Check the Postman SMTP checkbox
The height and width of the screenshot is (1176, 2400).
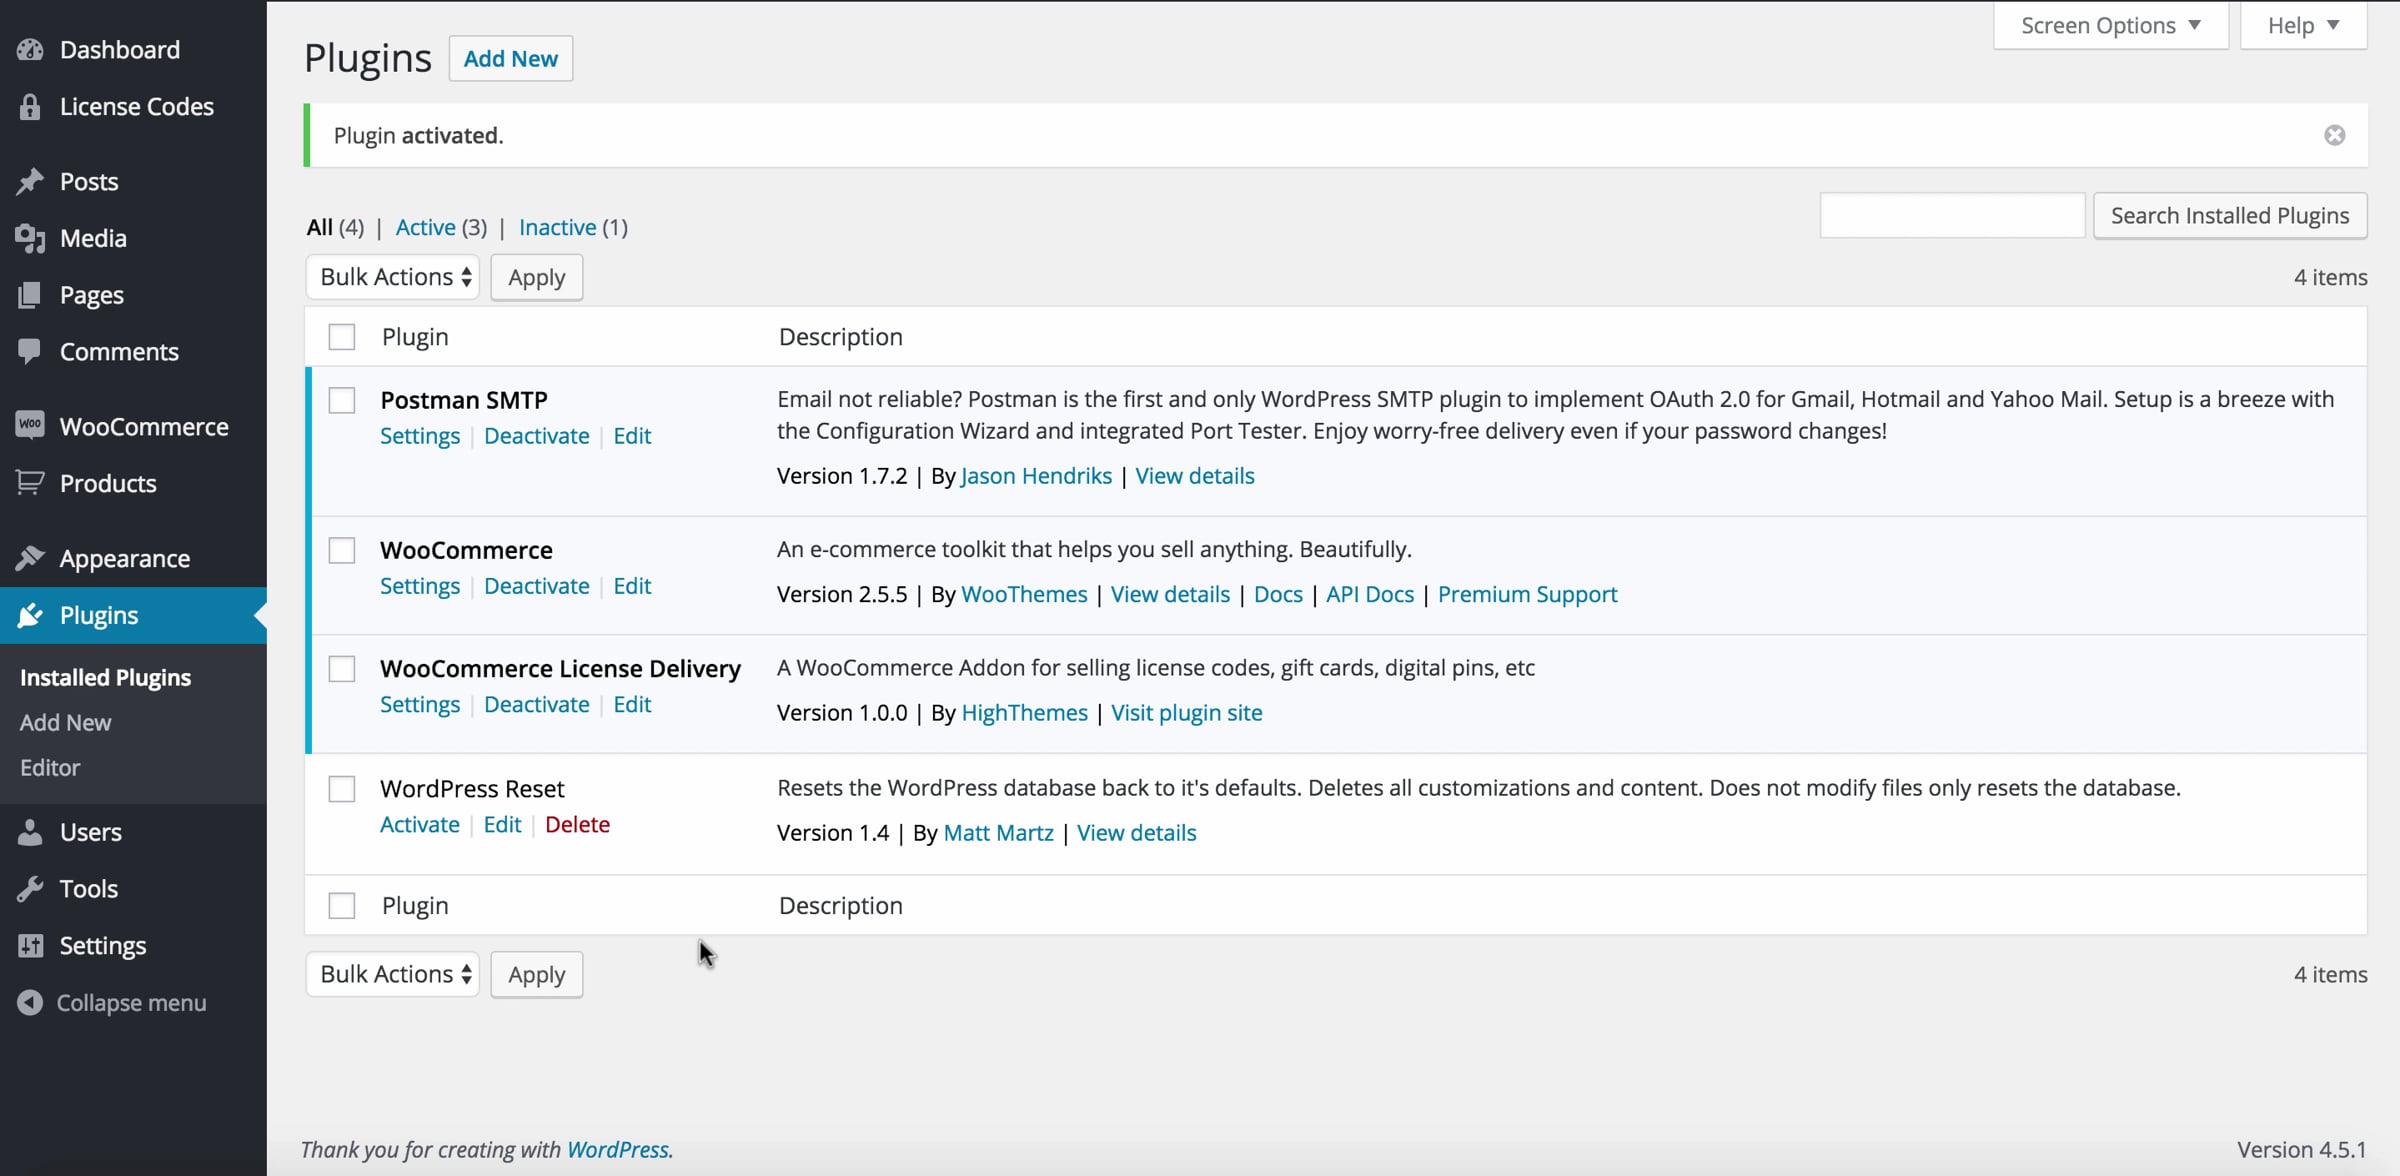click(x=342, y=400)
